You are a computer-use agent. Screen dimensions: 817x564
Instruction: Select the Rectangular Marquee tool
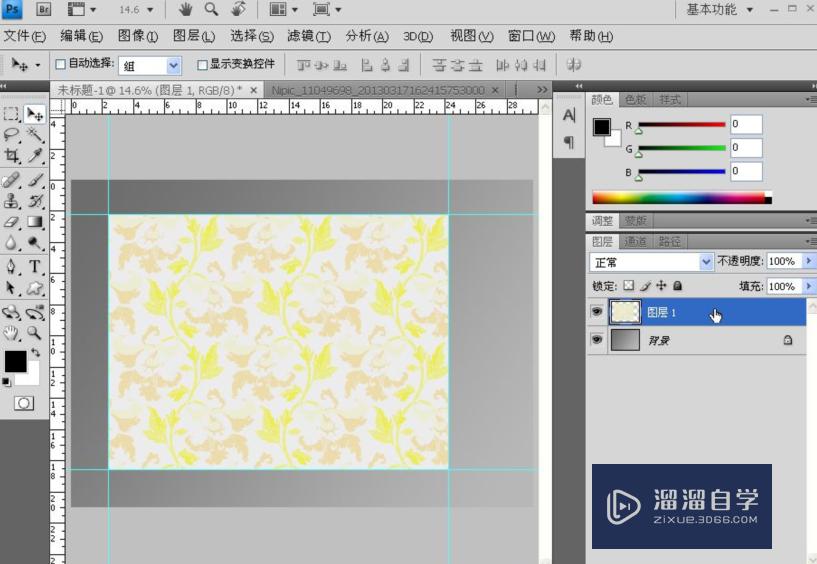click(12, 114)
